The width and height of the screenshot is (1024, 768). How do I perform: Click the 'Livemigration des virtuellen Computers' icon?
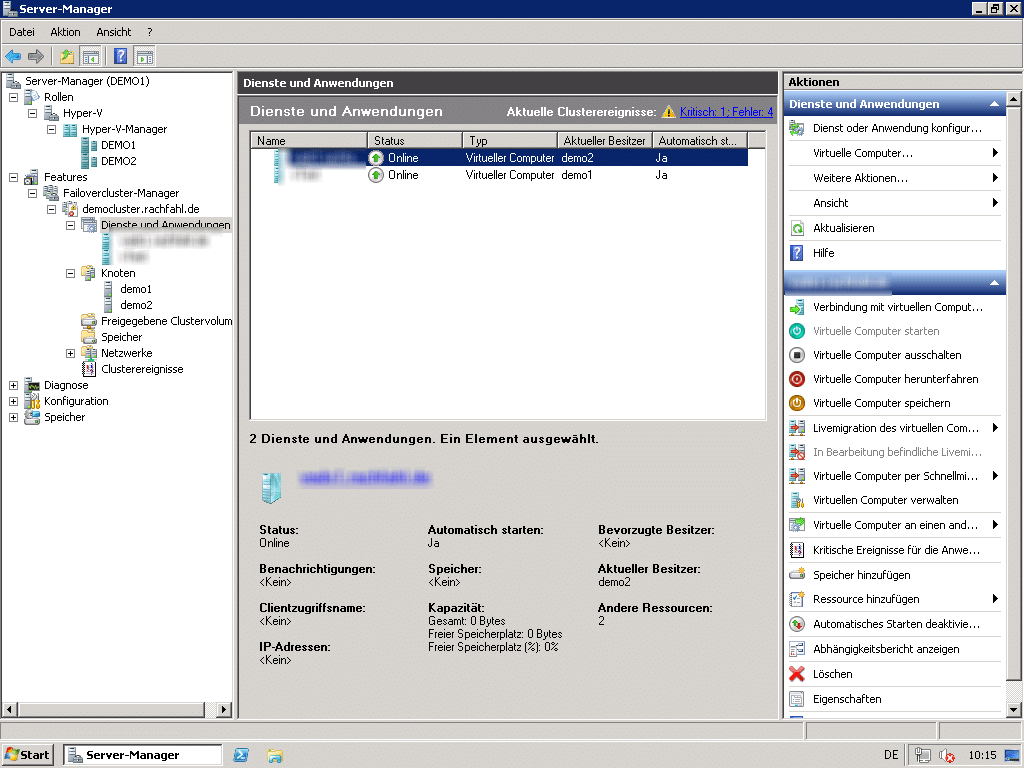(797, 428)
